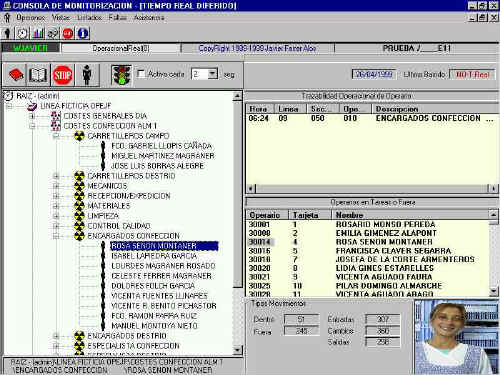The image size is (500, 375).
Task: Collapse the ENCARGADOS CONFECCION node
Action: pos(56,236)
